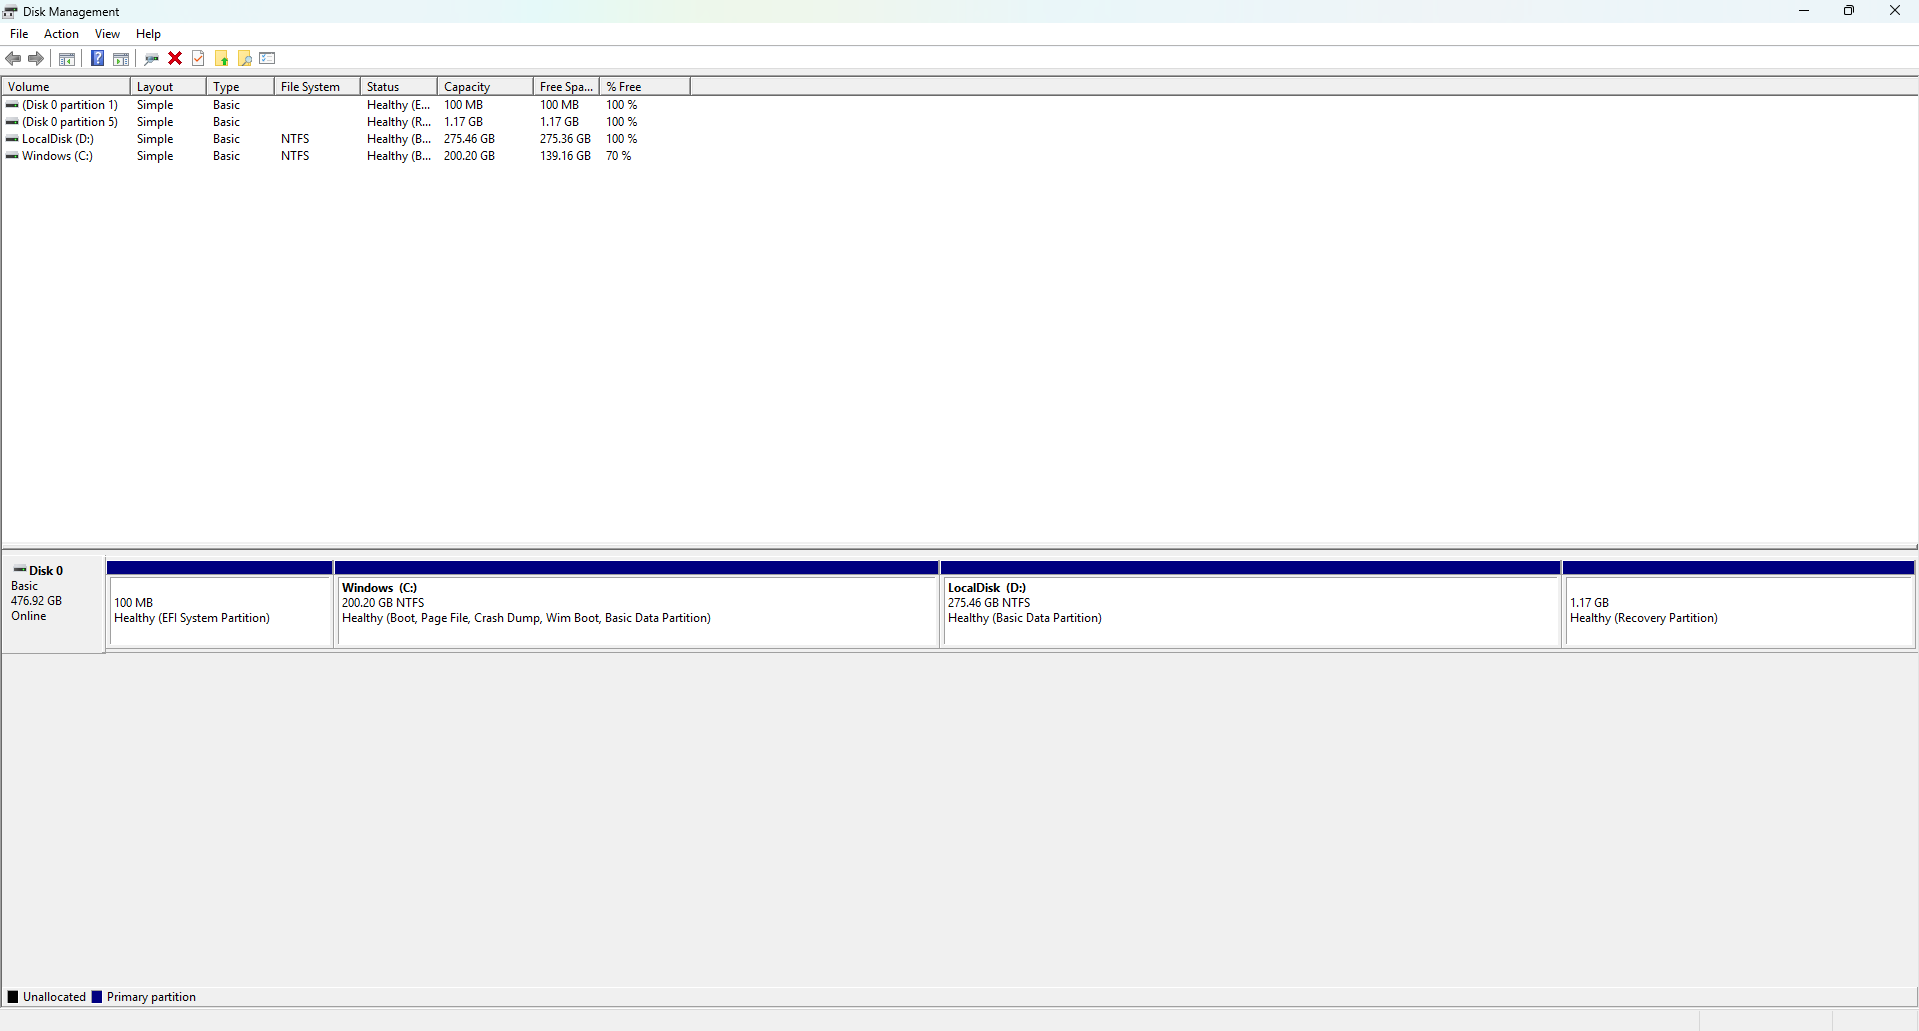Click the computer rescan toolbar icon
This screenshot has width=1919, height=1031.
[151, 58]
